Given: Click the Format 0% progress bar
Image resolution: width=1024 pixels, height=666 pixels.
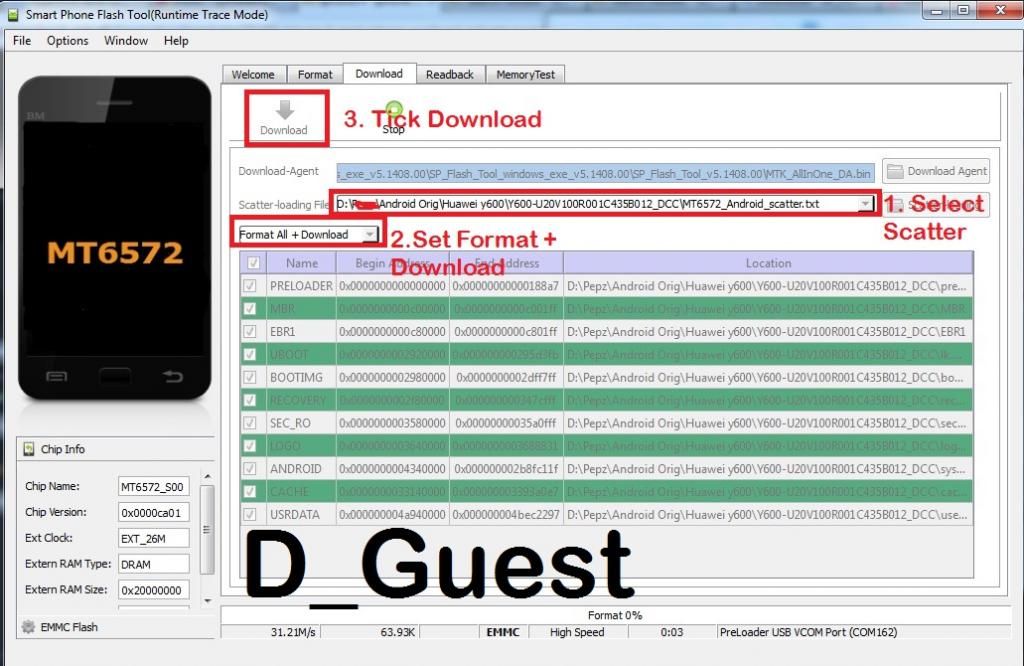Looking at the screenshot, I should pos(614,615).
